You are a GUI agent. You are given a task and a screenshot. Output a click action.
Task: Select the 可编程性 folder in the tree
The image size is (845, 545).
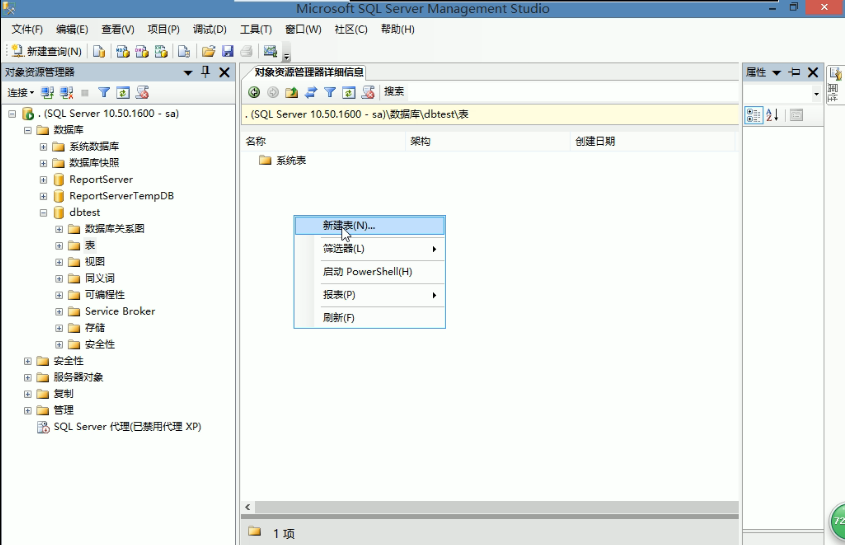[x=105, y=294]
